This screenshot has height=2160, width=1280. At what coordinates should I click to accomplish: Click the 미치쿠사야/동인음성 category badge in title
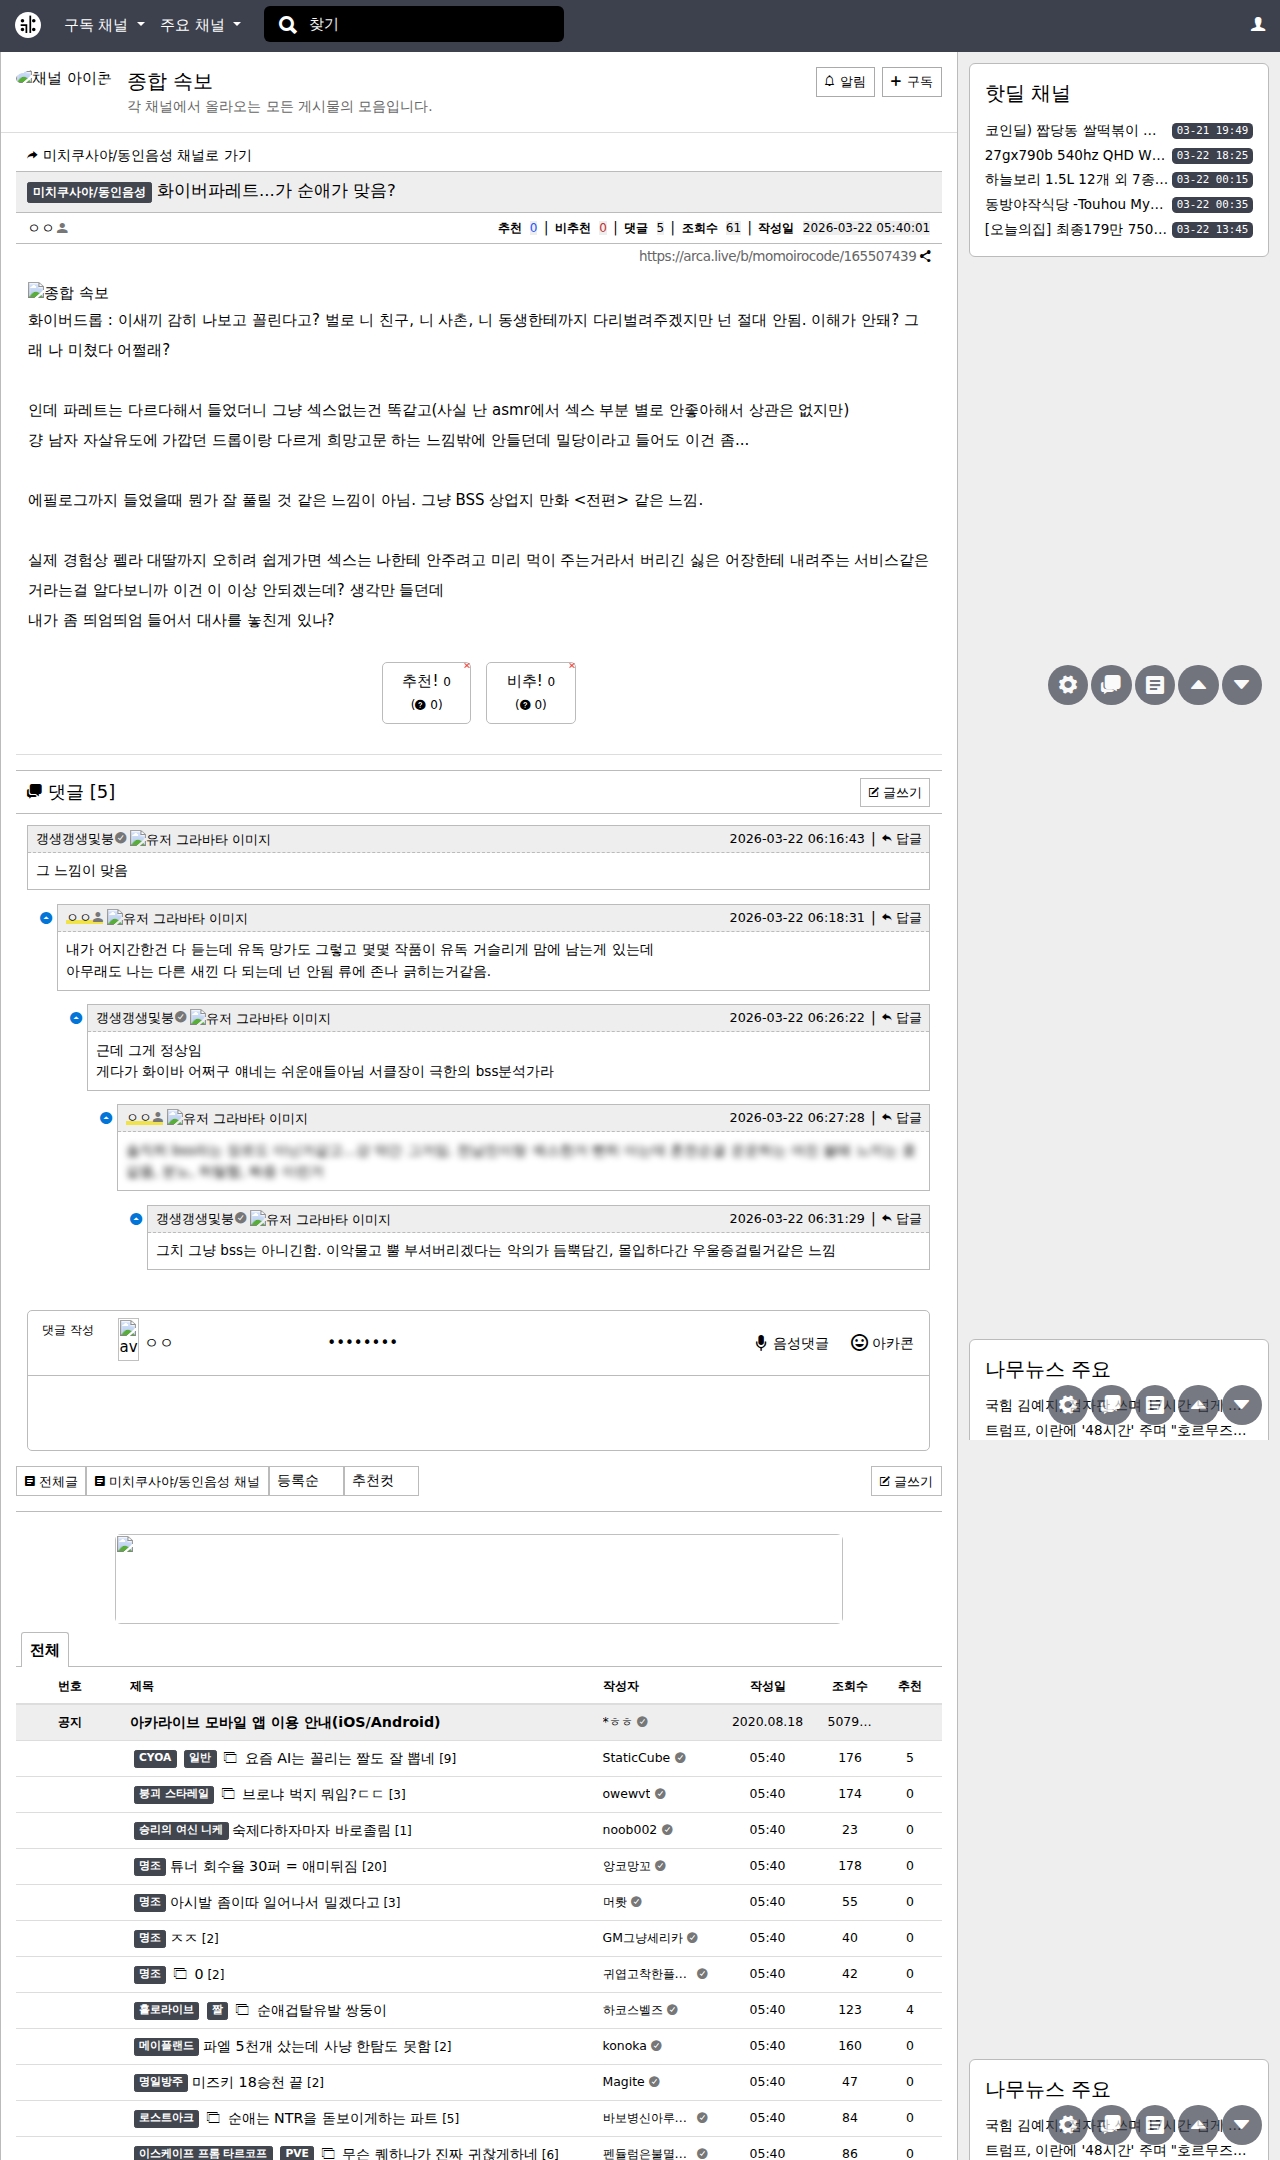90,192
